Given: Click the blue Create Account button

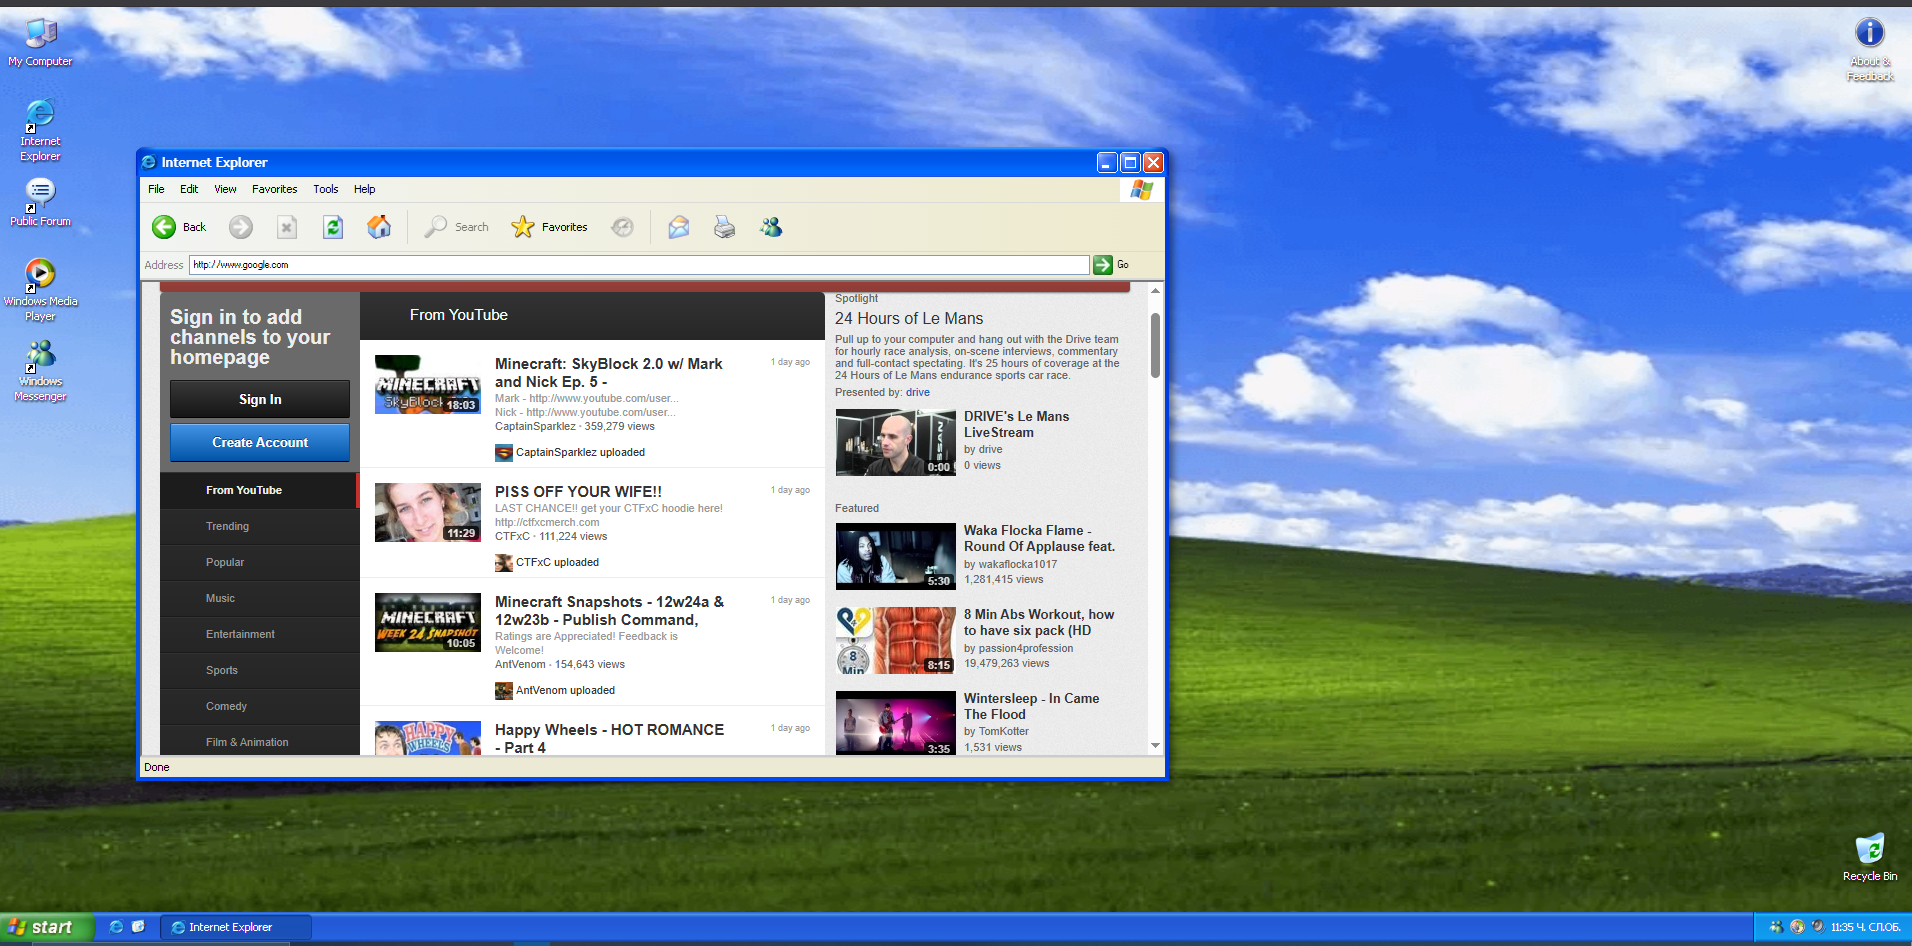Looking at the screenshot, I should [260, 442].
